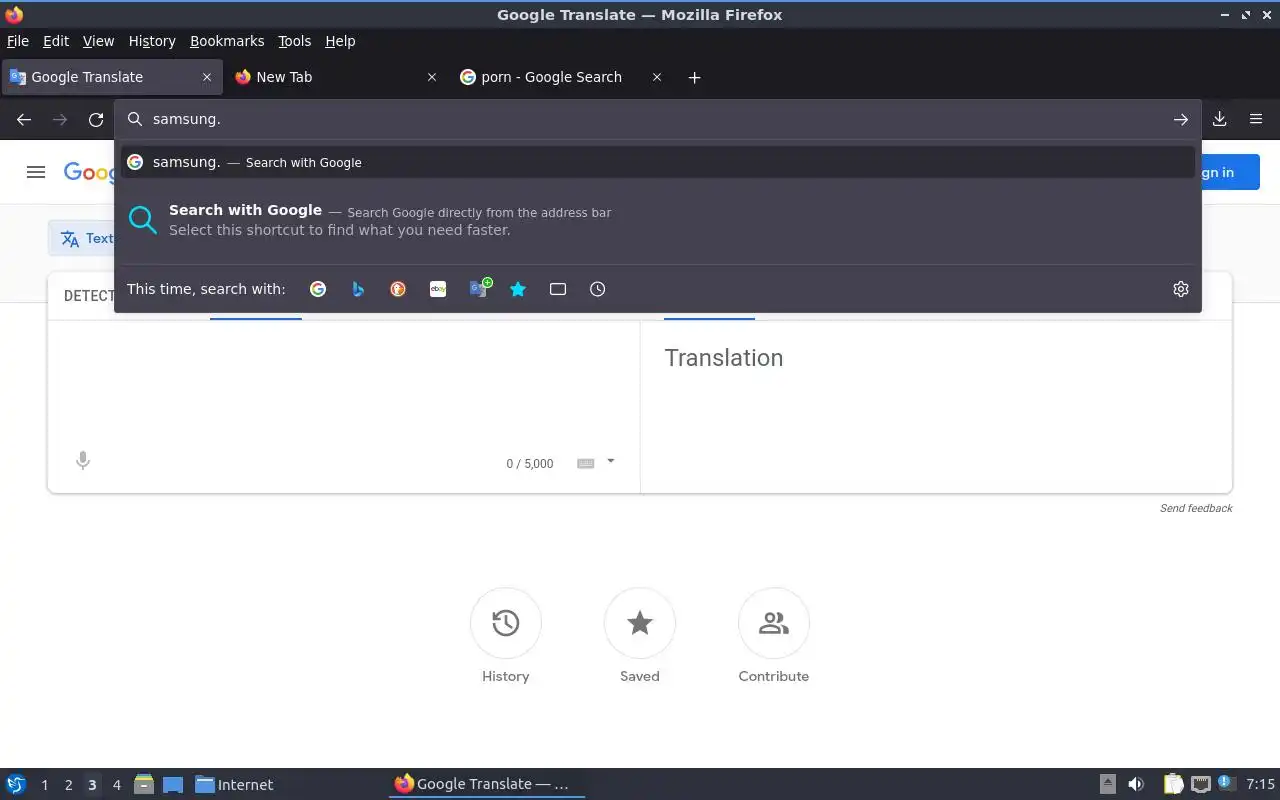The height and width of the screenshot is (800, 1280).
Task: Select the Search with Google shortcut tip
Action: (x=658, y=220)
